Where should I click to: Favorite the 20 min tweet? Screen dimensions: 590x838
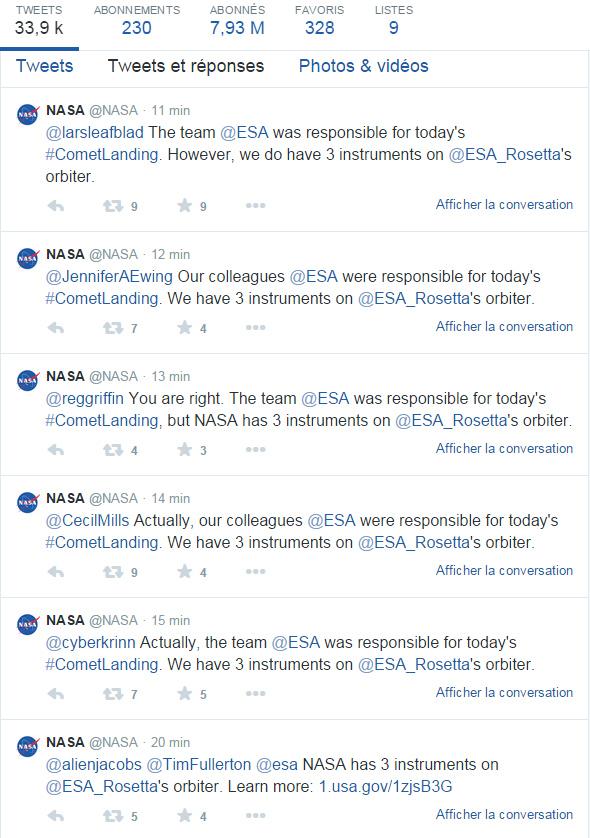point(184,815)
